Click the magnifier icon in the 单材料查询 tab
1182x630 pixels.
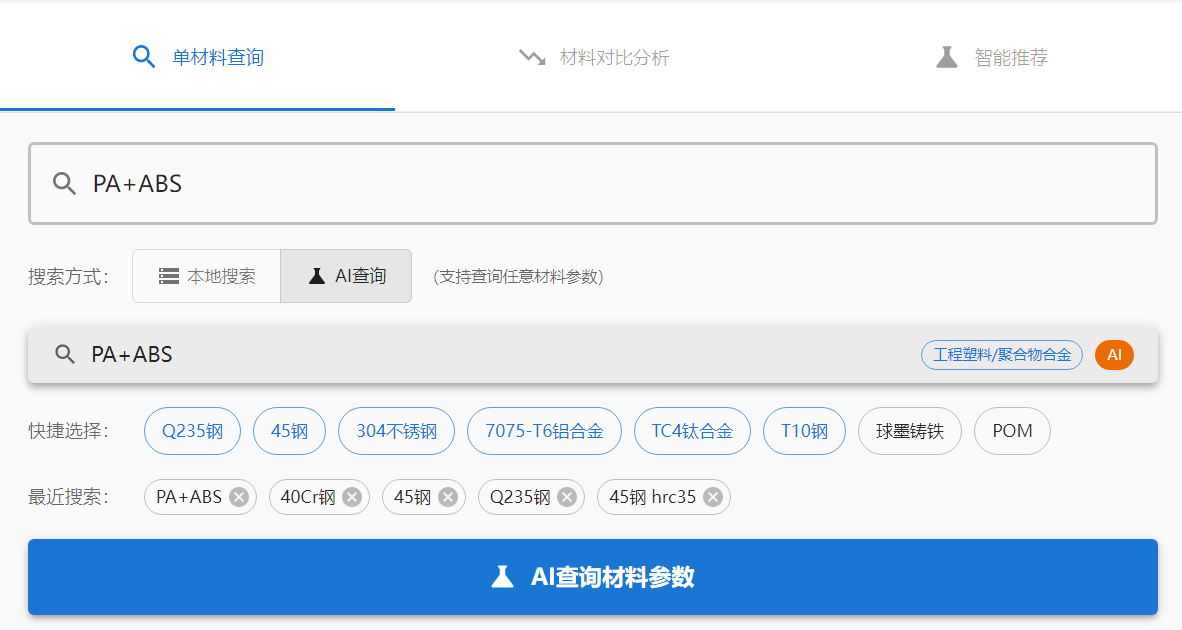click(x=143, y=57)
